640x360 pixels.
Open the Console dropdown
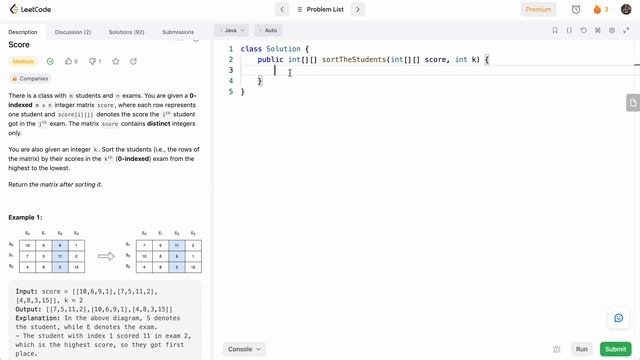(244, 349)
